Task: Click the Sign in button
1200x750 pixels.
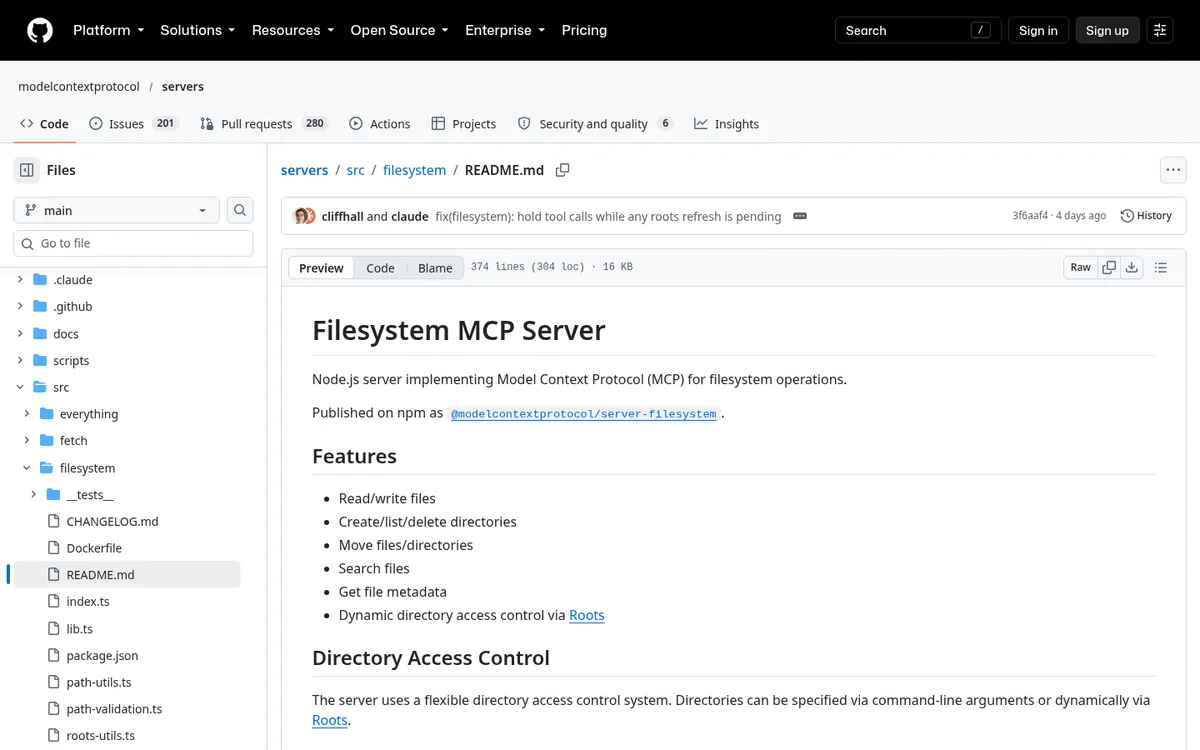Action: [1038, 30]
